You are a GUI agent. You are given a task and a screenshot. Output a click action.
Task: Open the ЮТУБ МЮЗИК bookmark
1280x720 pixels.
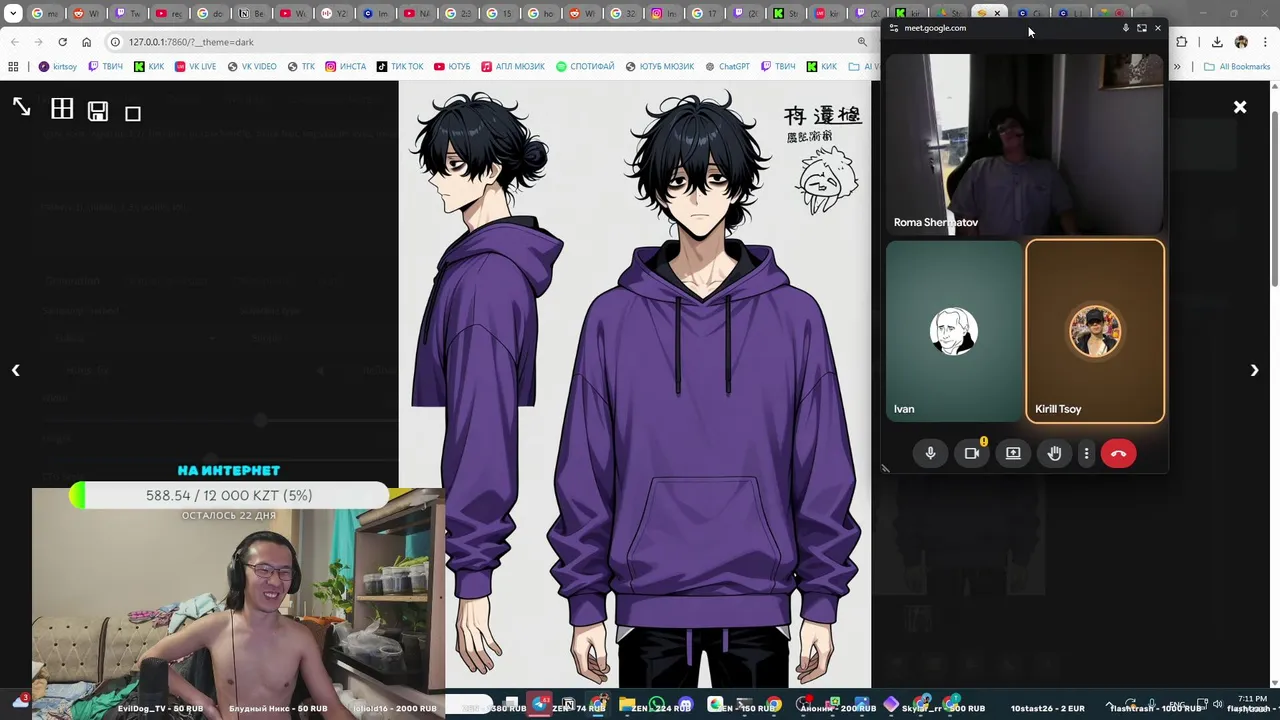click(x=660, y=66)
